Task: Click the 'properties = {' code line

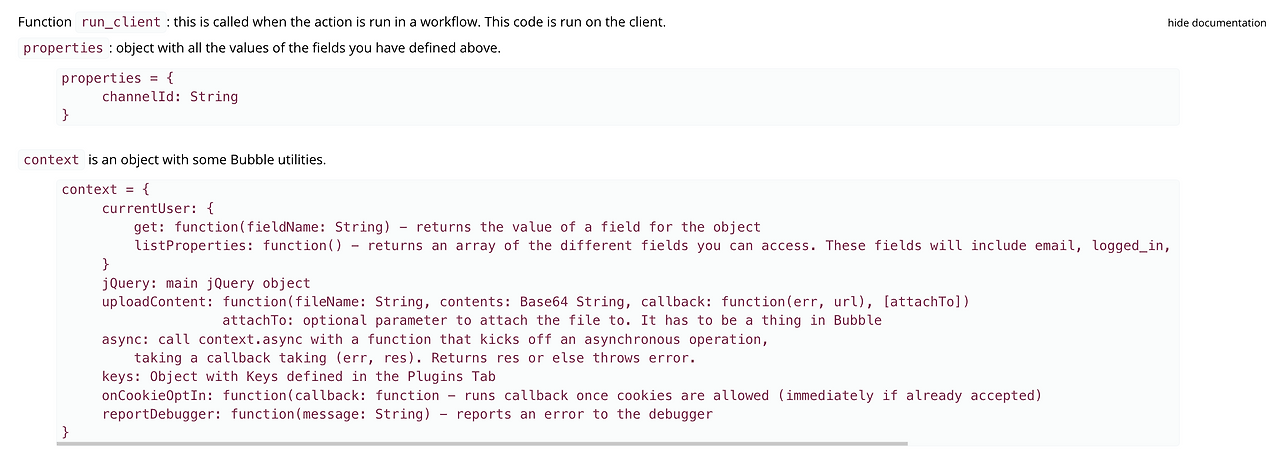Action: tap(118, 78)
